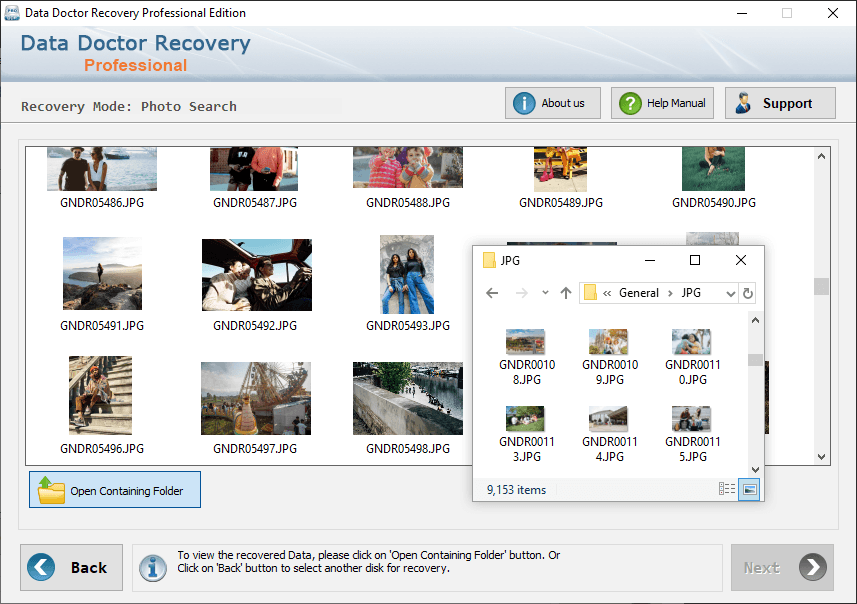Select the GNDR05493.JPG photo
857x604 pixels.
[x=407, y=274]
